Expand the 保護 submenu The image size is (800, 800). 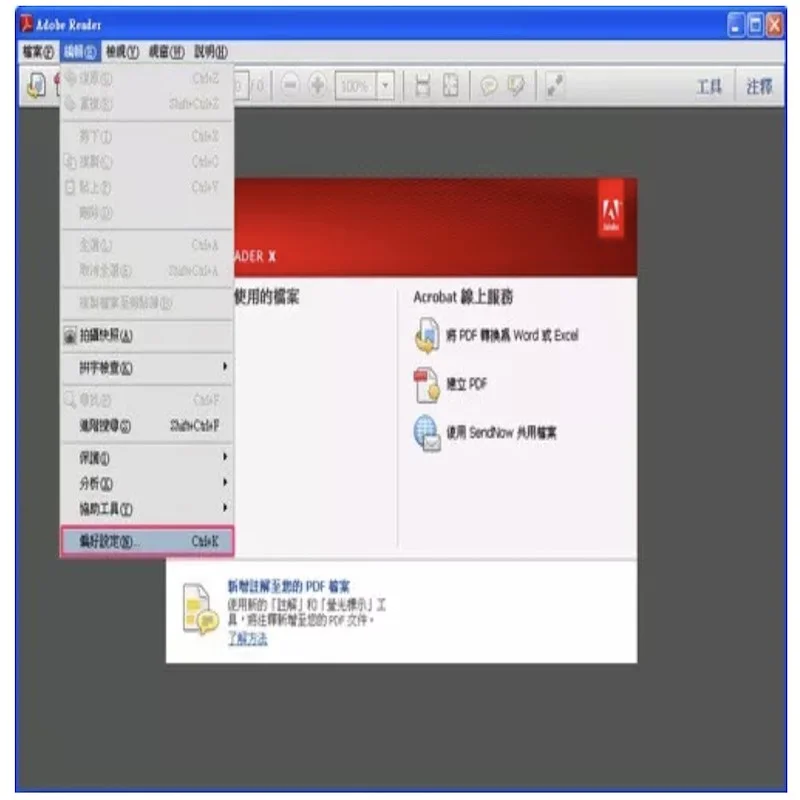[x=147, y=457]
